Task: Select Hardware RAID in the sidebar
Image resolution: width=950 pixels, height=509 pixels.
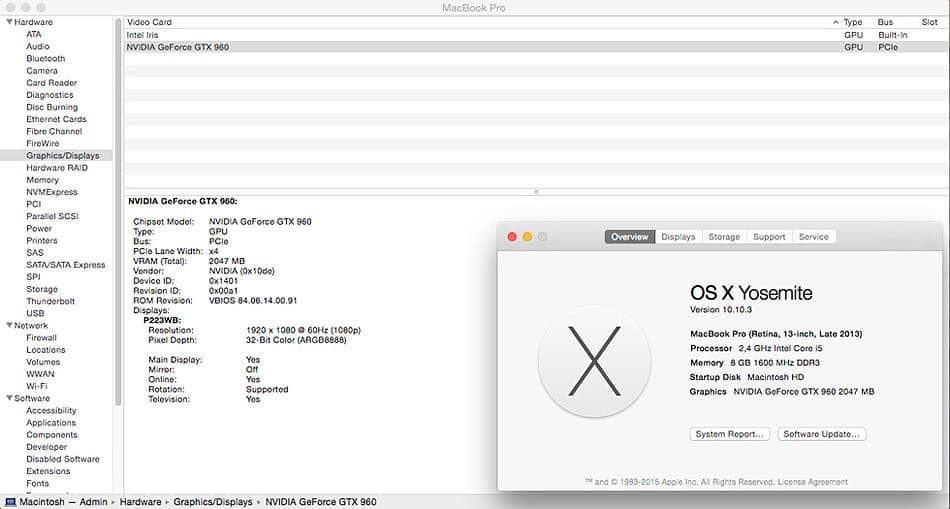Action: 57,167
